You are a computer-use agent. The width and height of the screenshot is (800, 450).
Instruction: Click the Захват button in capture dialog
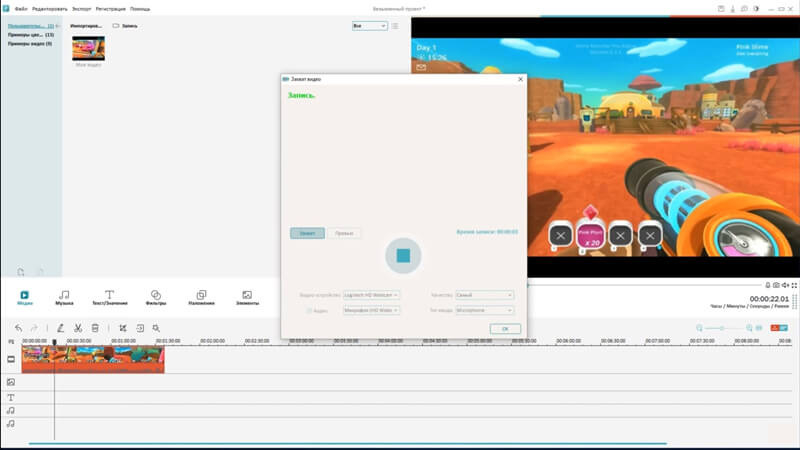(x=307, y=233)
